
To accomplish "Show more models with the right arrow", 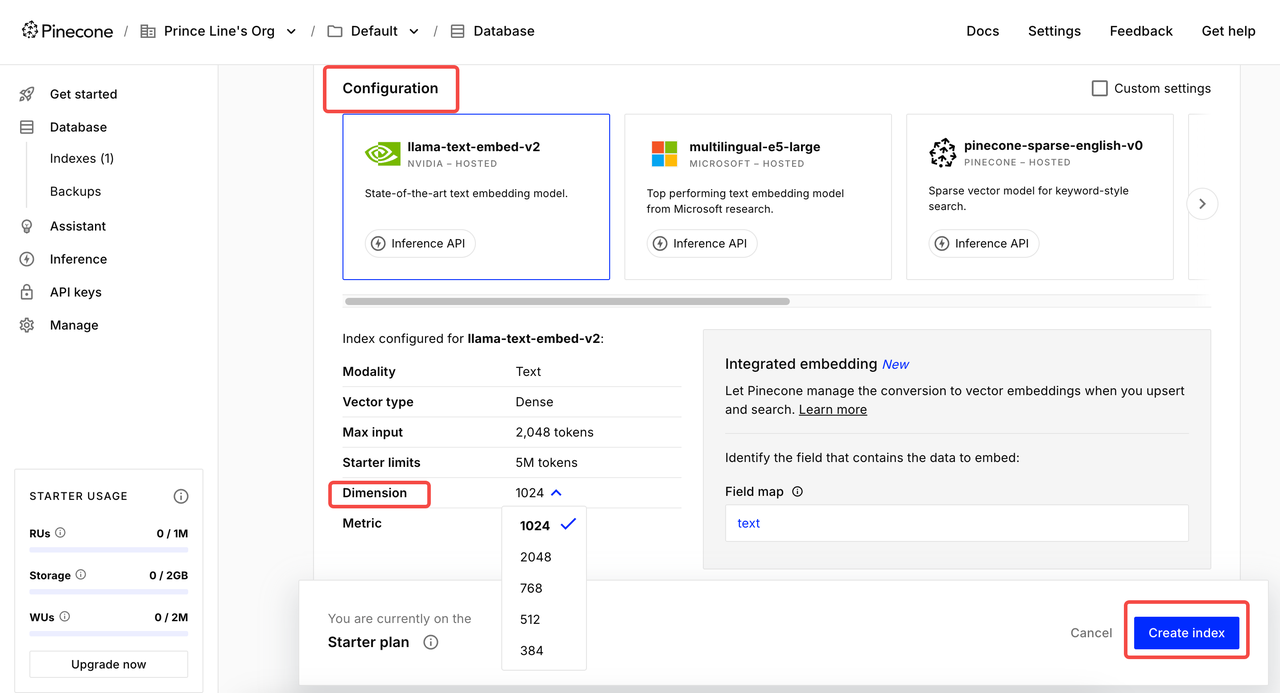I will pos(1202,204).
